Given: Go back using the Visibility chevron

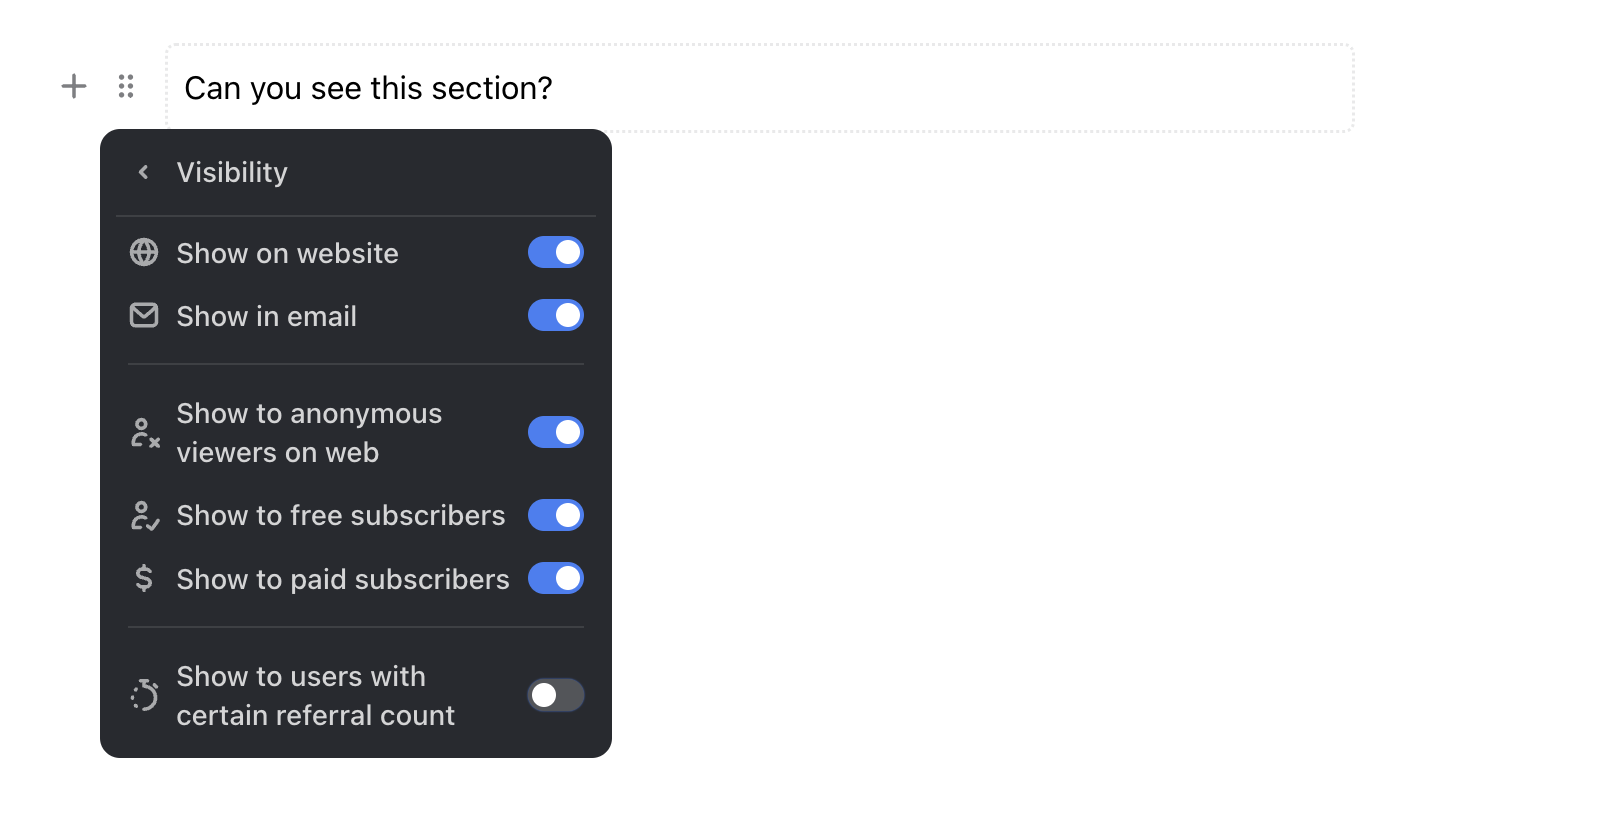Looking at the screenshot, I should point(144,172).
